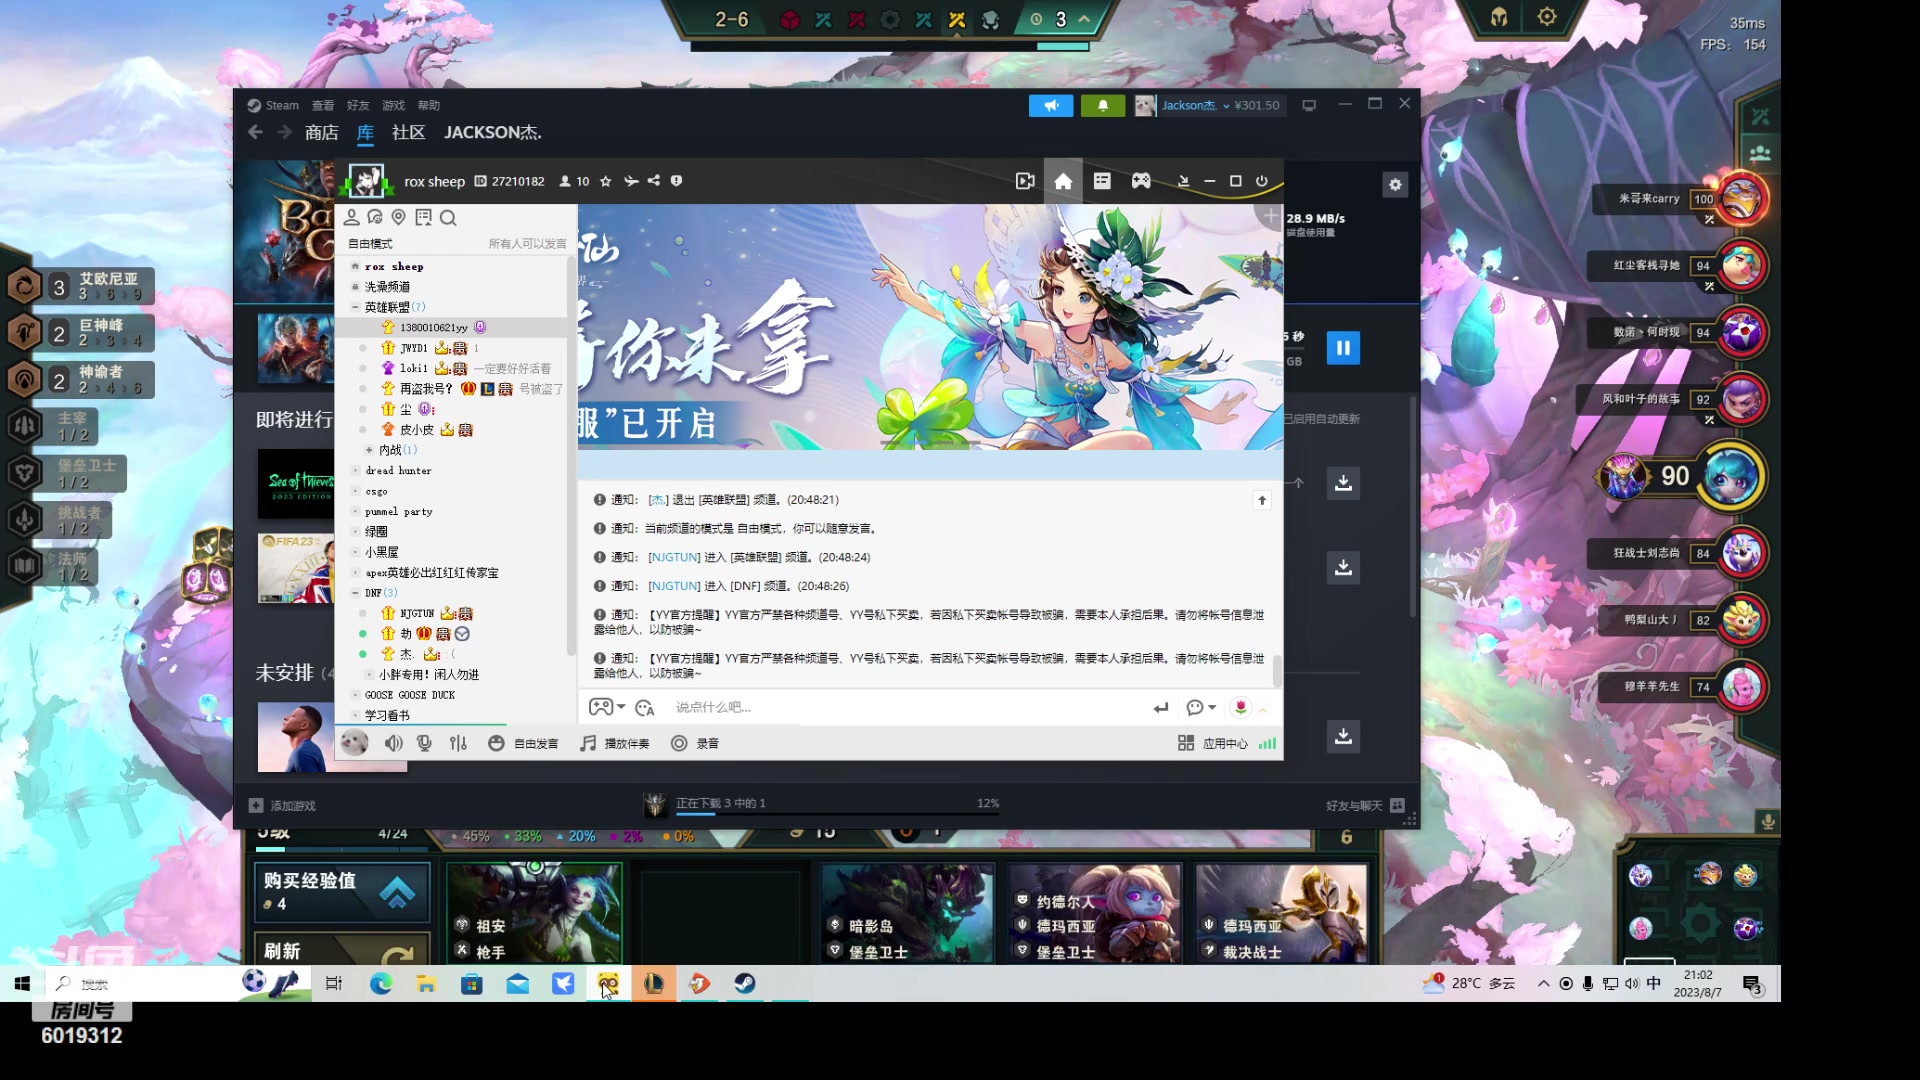Click the signal strength bars in YY
Viewport: 1920px width, 1080px height.
pos(1268,743)
